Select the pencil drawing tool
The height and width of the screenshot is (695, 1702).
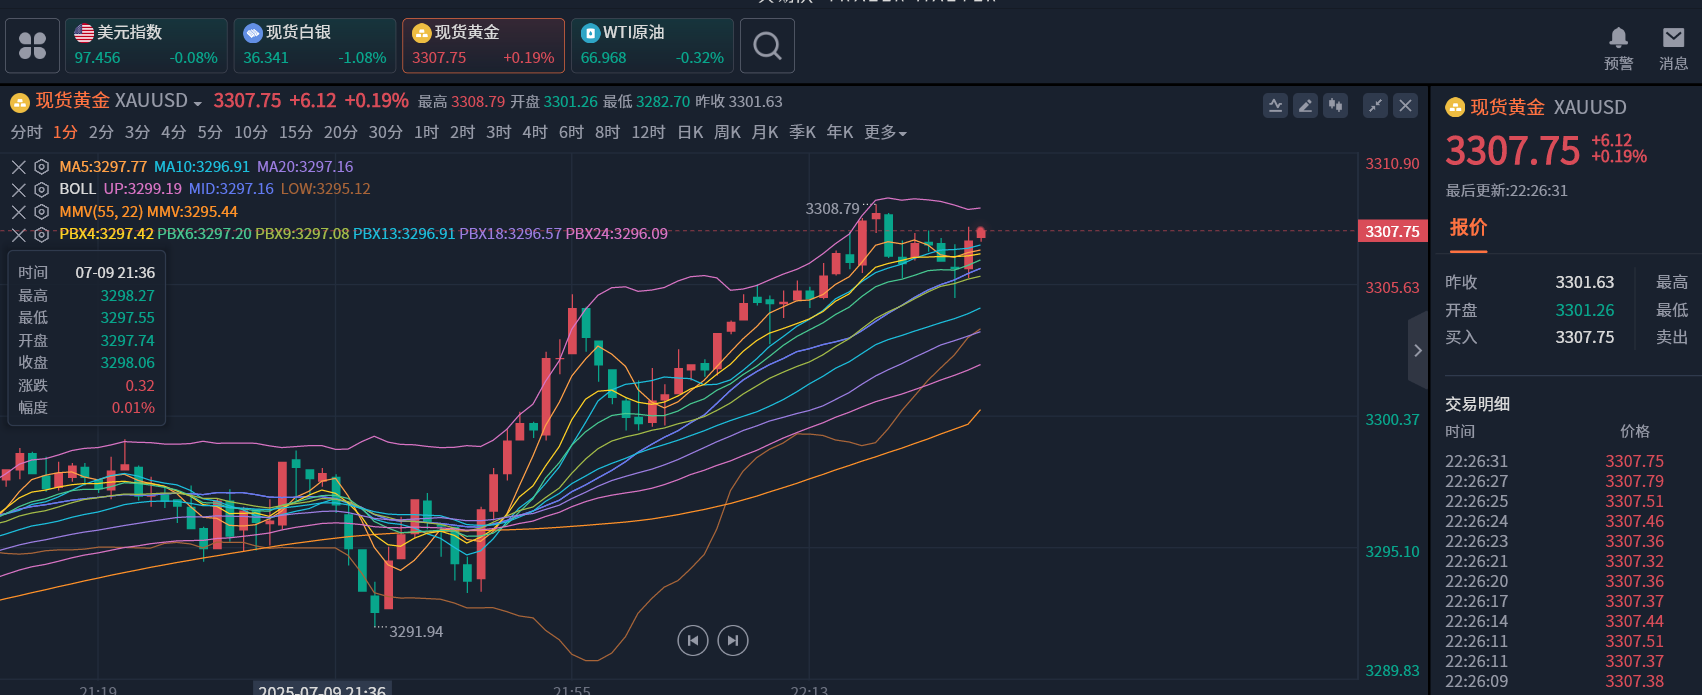click(1305, 105)
